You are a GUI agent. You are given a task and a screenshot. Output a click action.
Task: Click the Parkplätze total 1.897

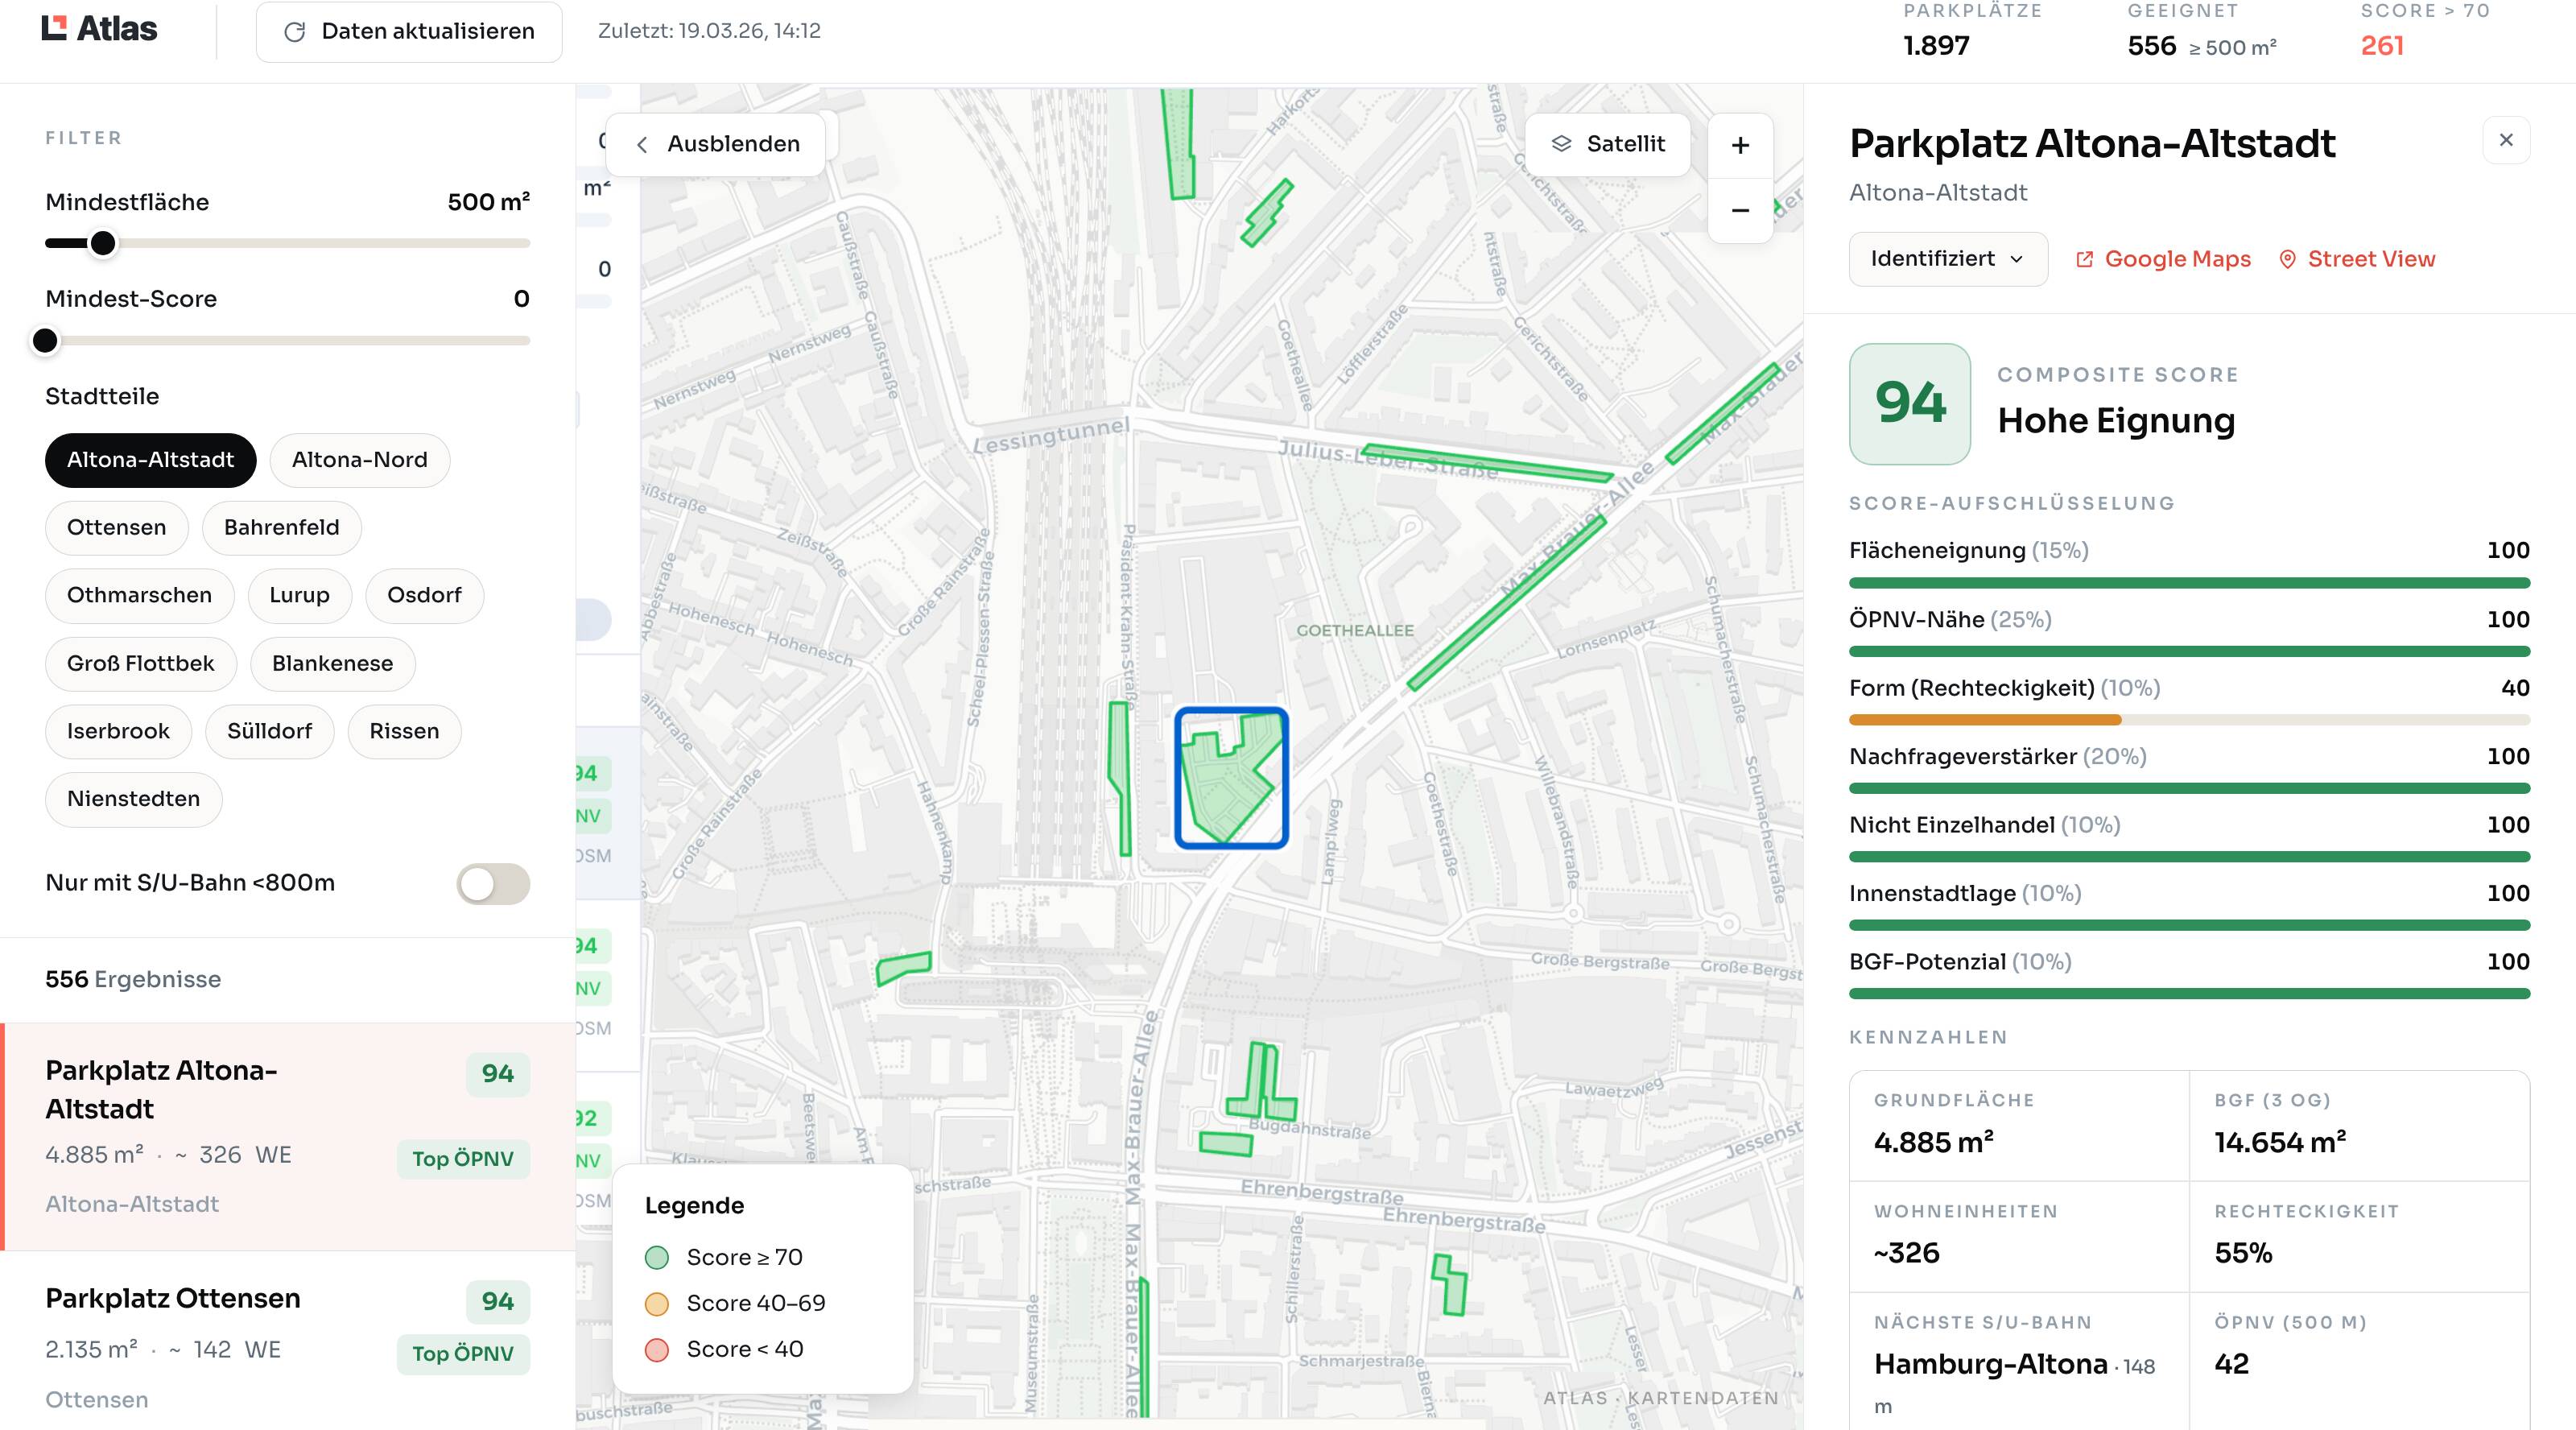pos(1936,46)
